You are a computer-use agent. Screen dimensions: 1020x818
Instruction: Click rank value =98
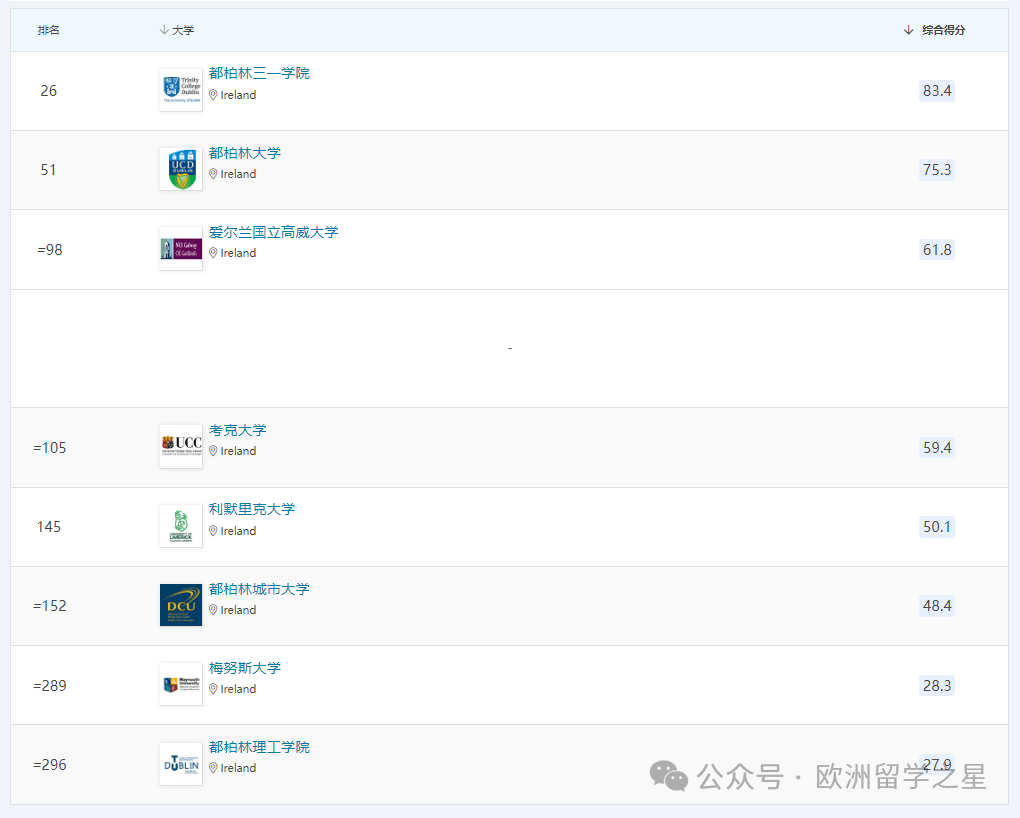(x=50, y=250)
